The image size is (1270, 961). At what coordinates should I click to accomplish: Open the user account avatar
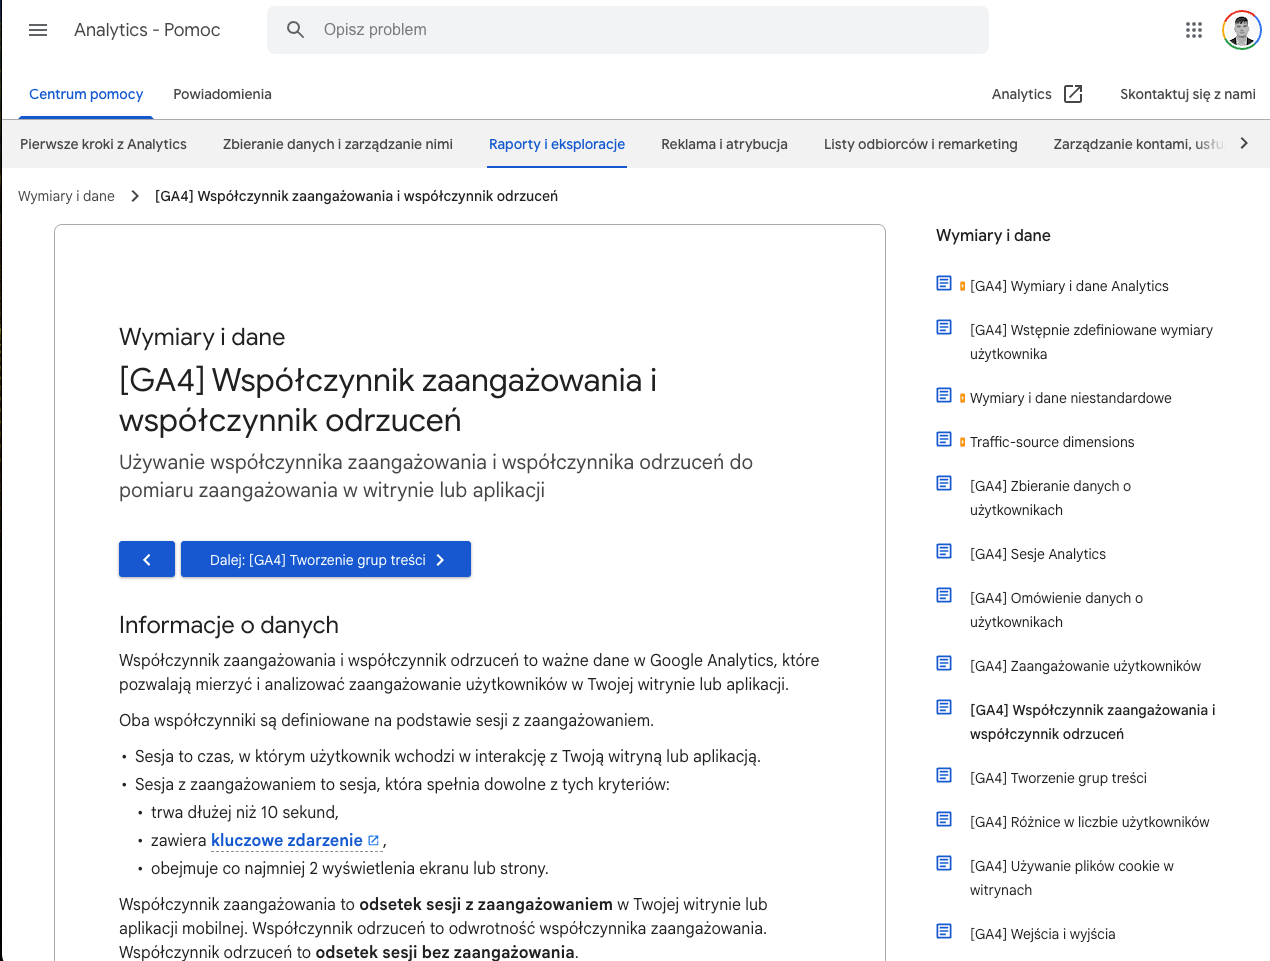(1242, 30)
